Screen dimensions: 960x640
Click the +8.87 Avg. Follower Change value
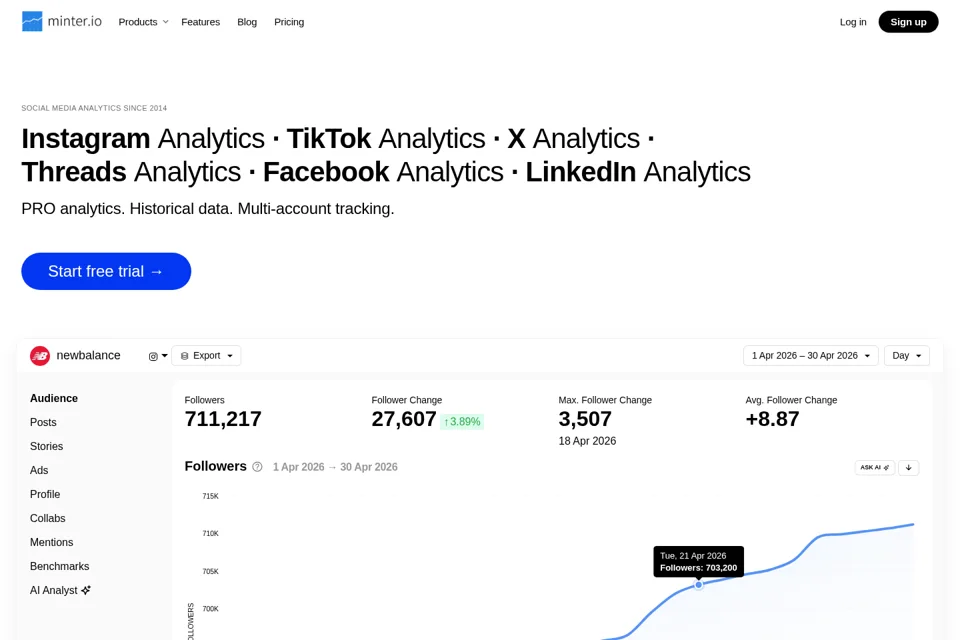pos(772,419)
